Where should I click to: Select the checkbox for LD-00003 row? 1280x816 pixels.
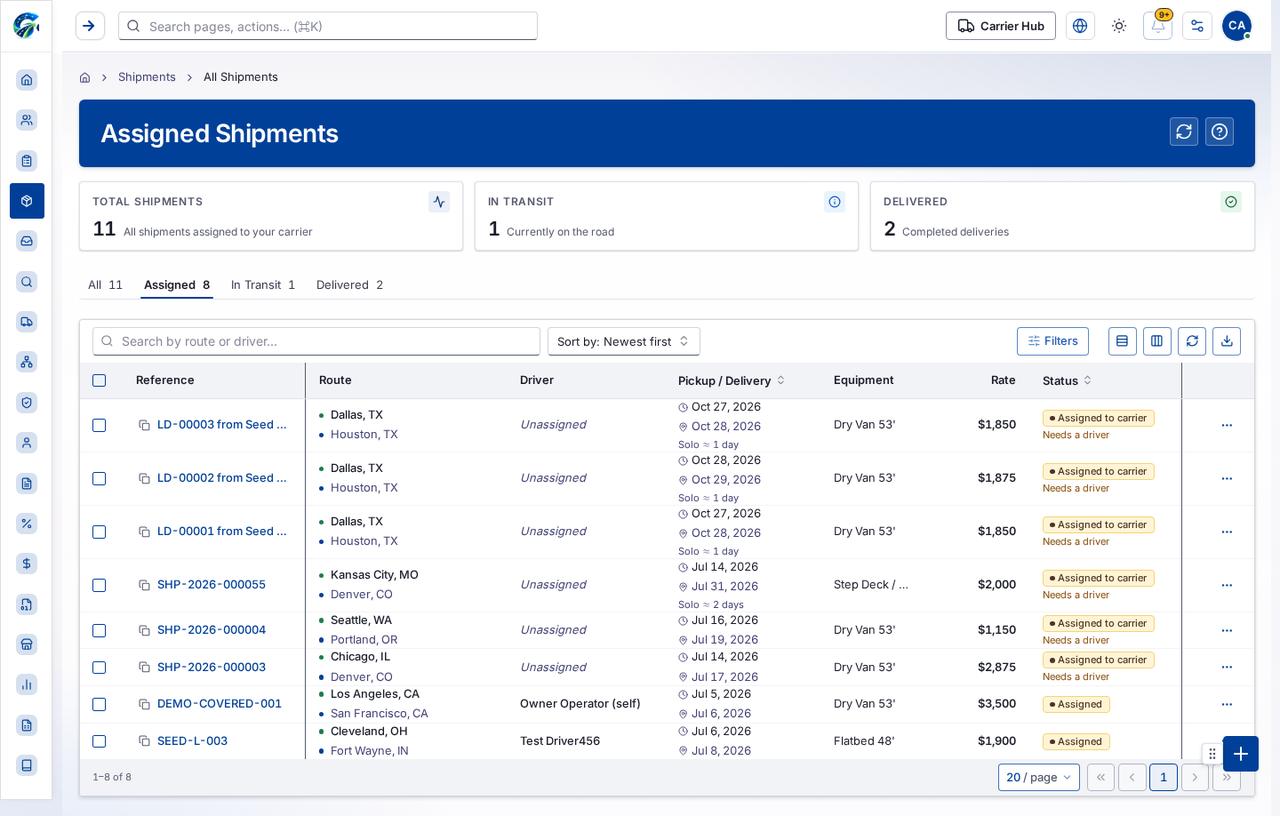99,425
